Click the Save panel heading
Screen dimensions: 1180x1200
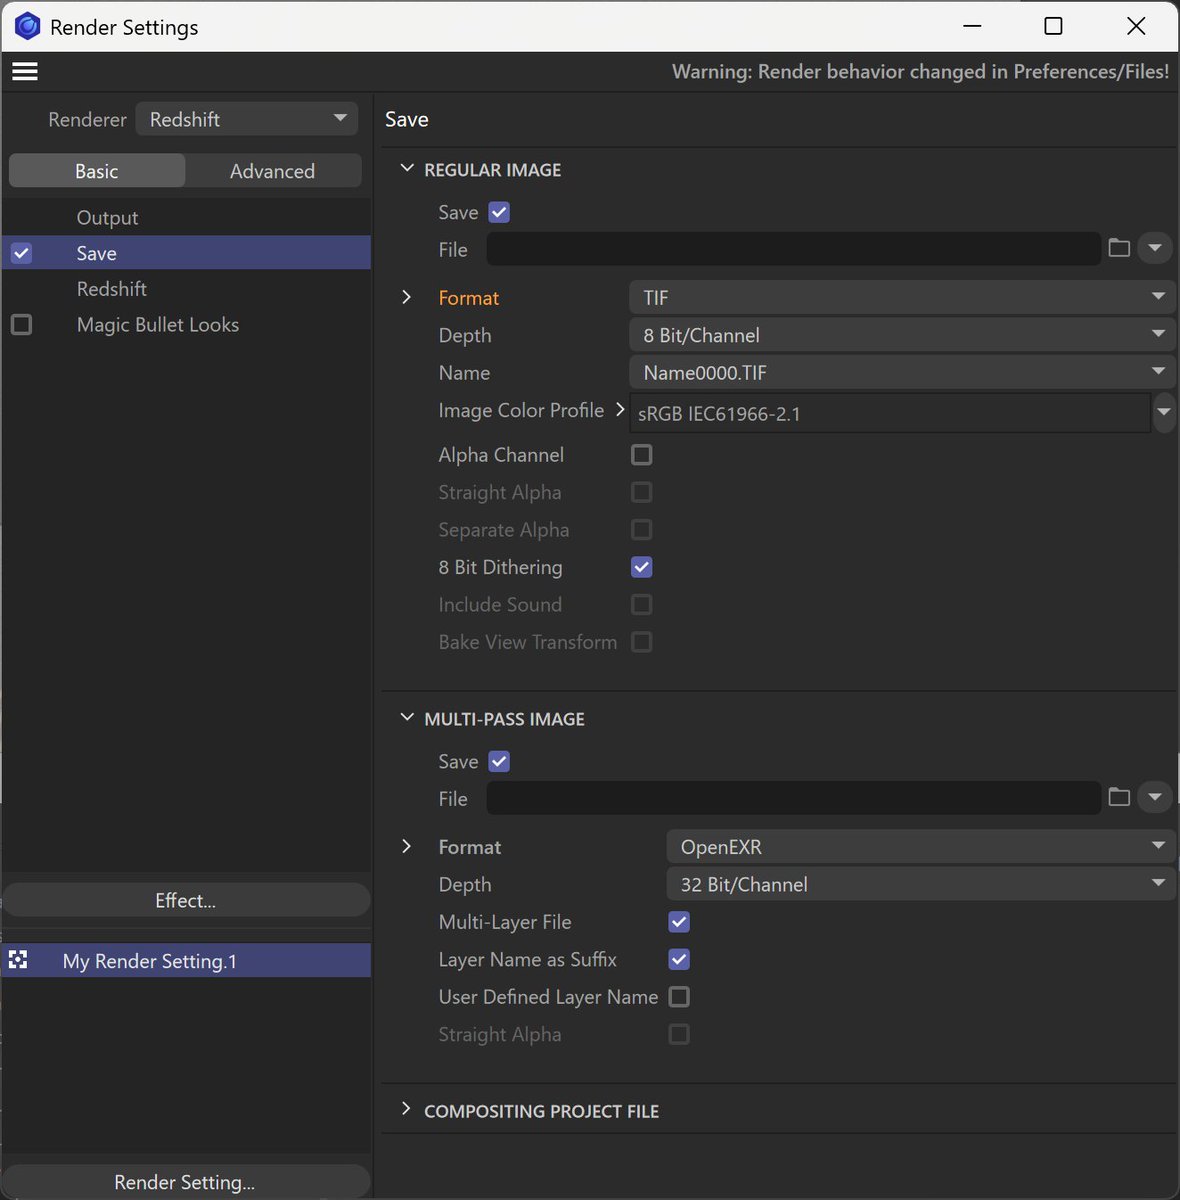407,119
